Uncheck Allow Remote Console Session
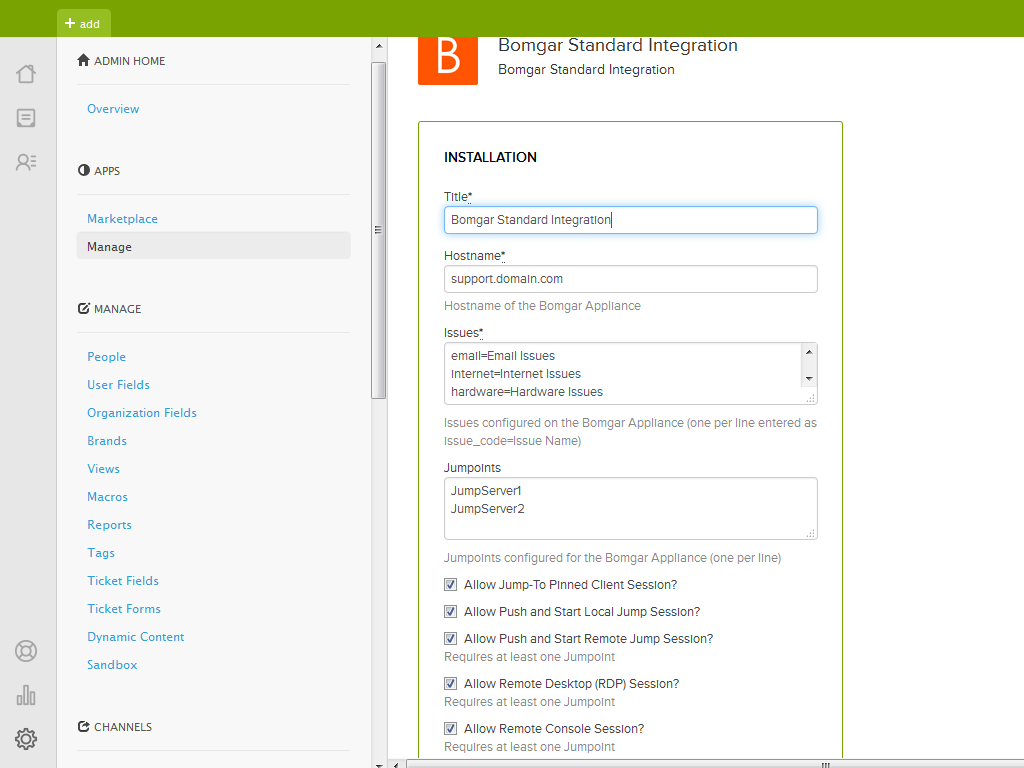Viewport: 1024px width, 768px height. click(x=451, y=729)
